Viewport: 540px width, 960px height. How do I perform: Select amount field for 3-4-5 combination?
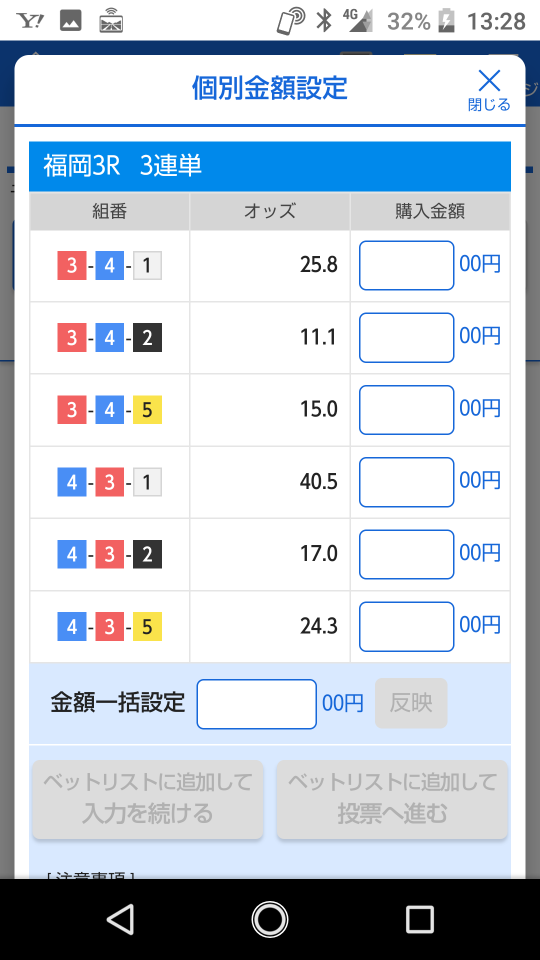[407, 410]
